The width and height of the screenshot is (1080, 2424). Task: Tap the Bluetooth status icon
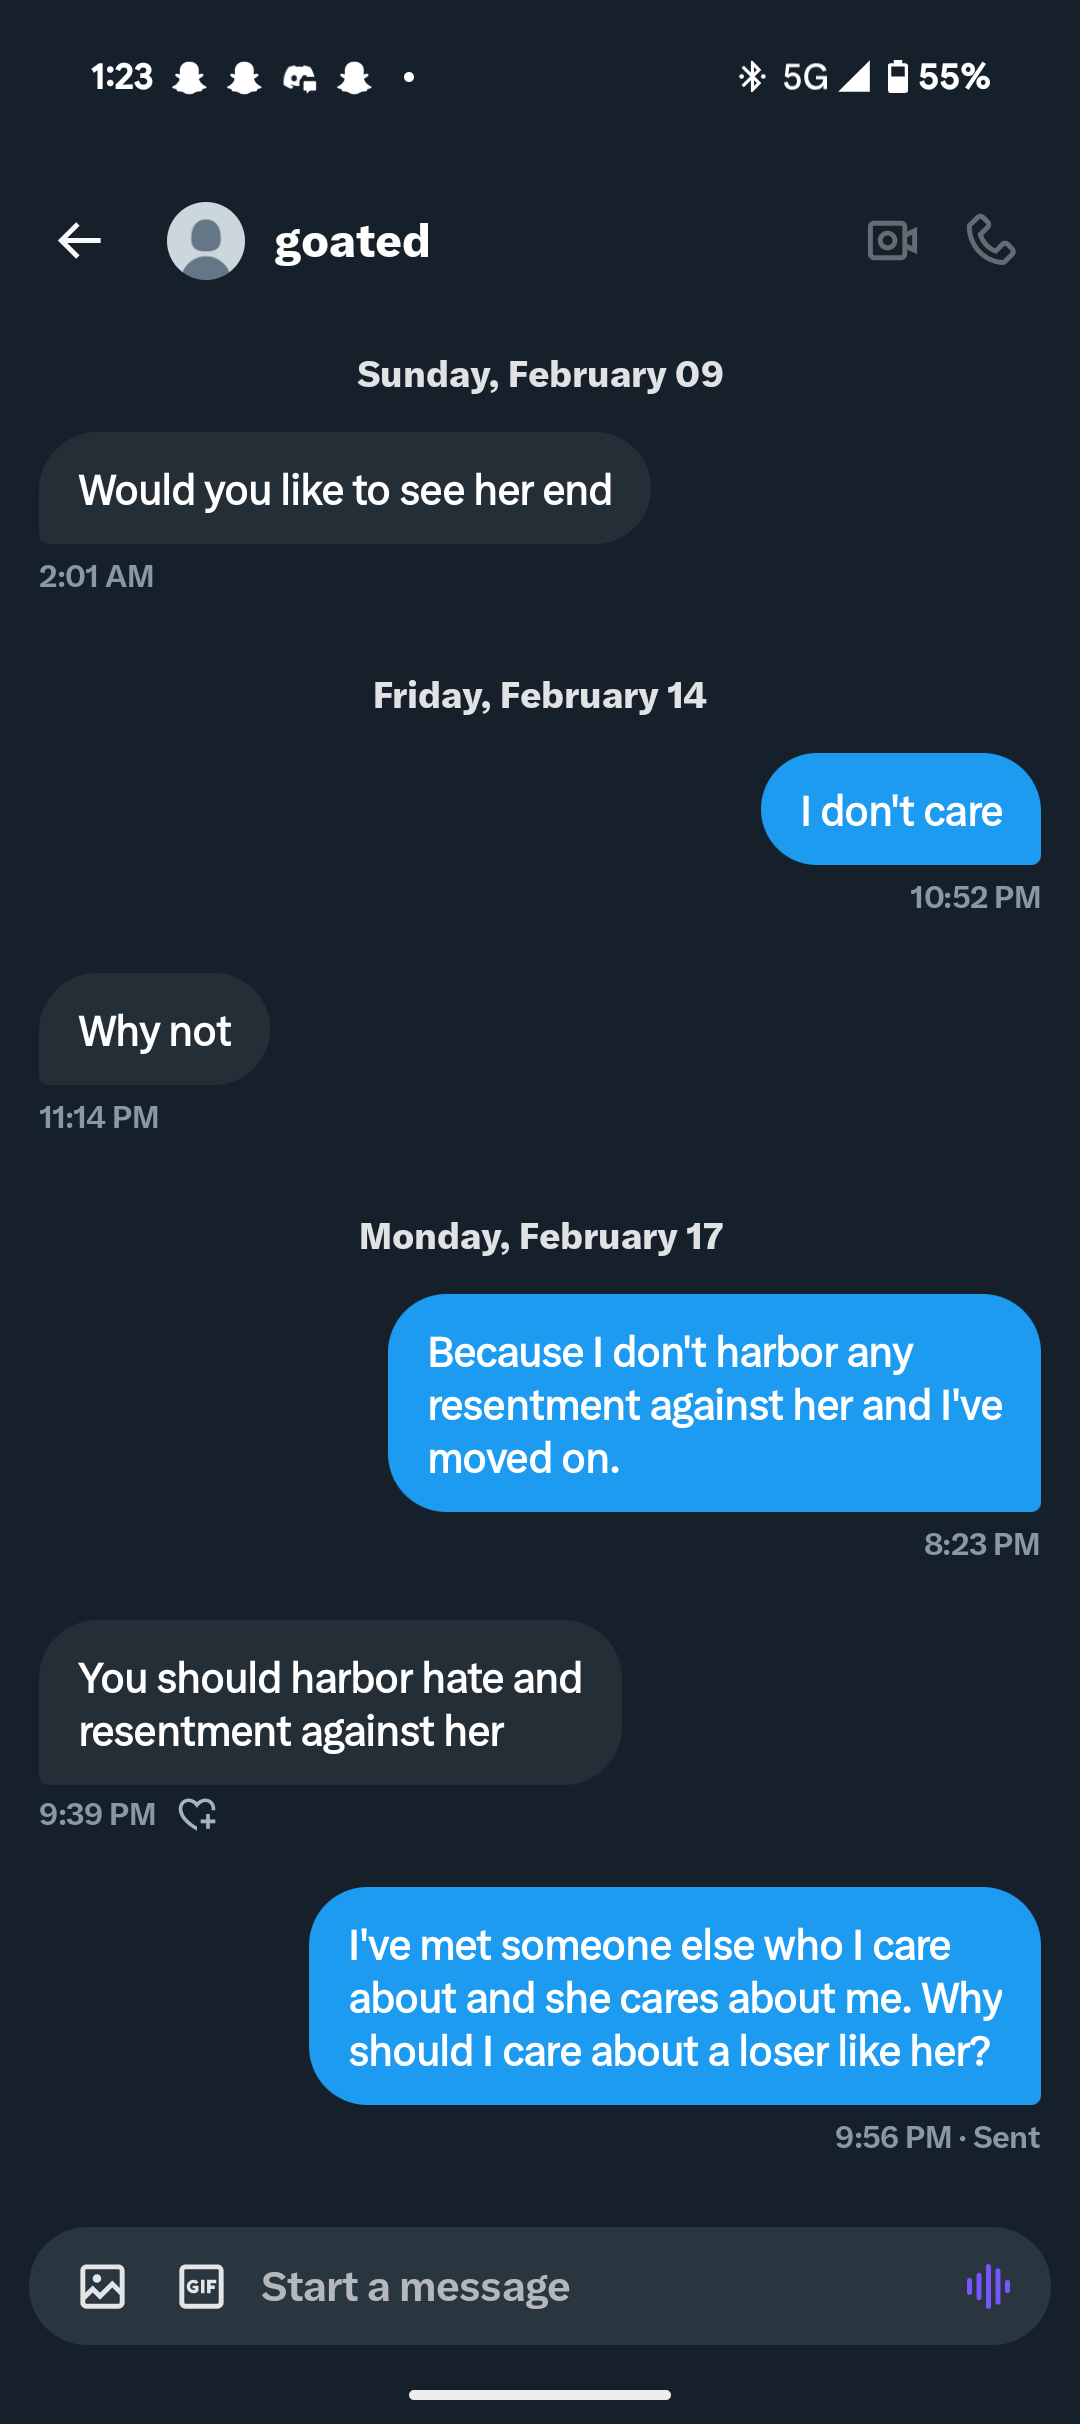tap(751, 76)
